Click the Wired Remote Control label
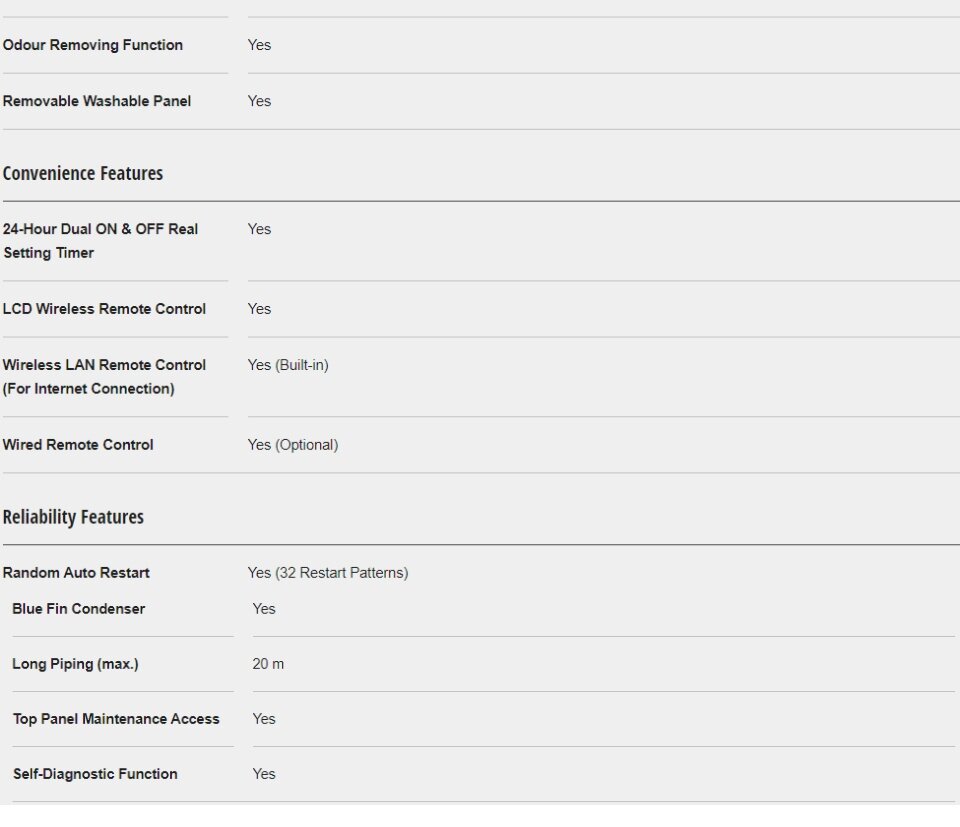960x827 pixels. coord(78,445)
